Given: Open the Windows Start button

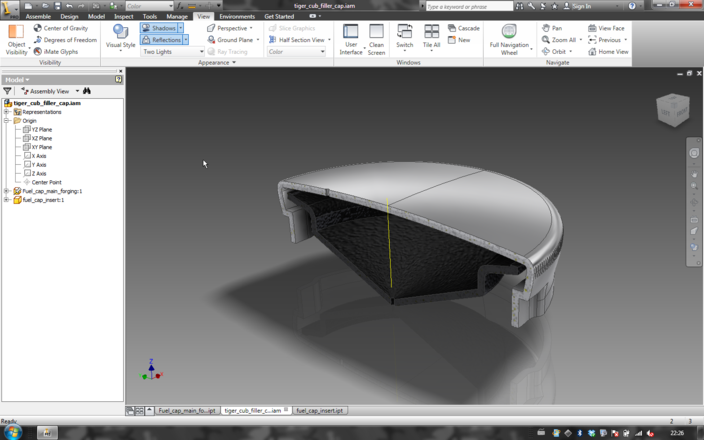Looking at the screenshot, I should pyautogui.click(x=12, y=433).
